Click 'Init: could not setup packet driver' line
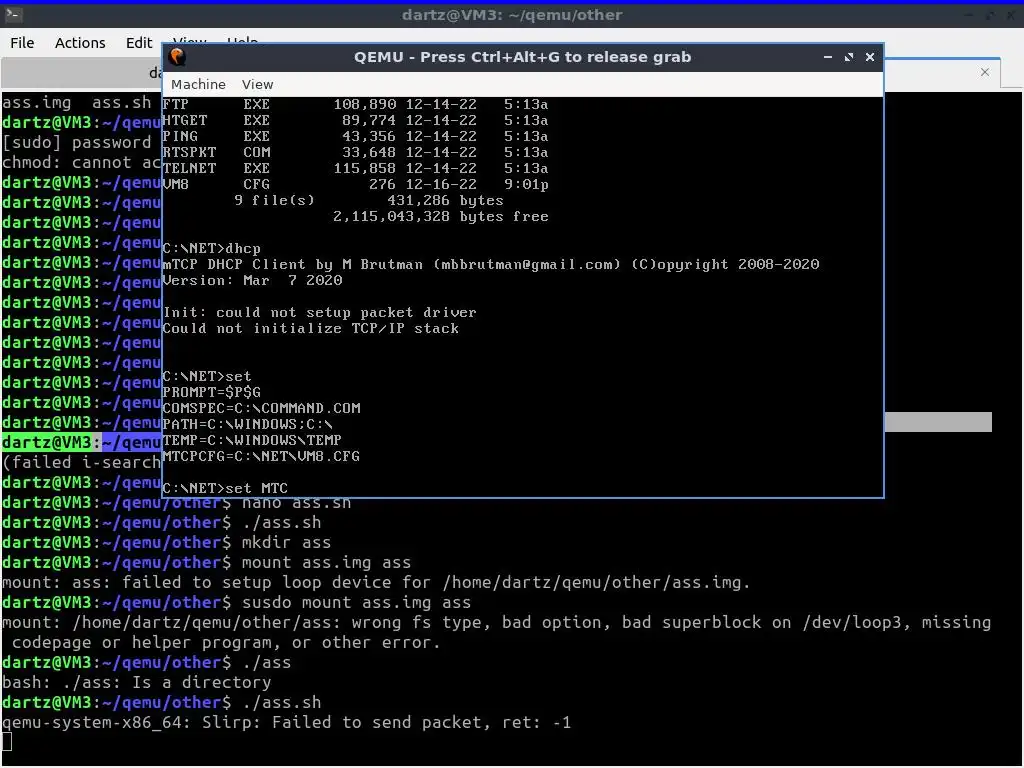Screen dimensions: 1024x768 tap(319, 312)
